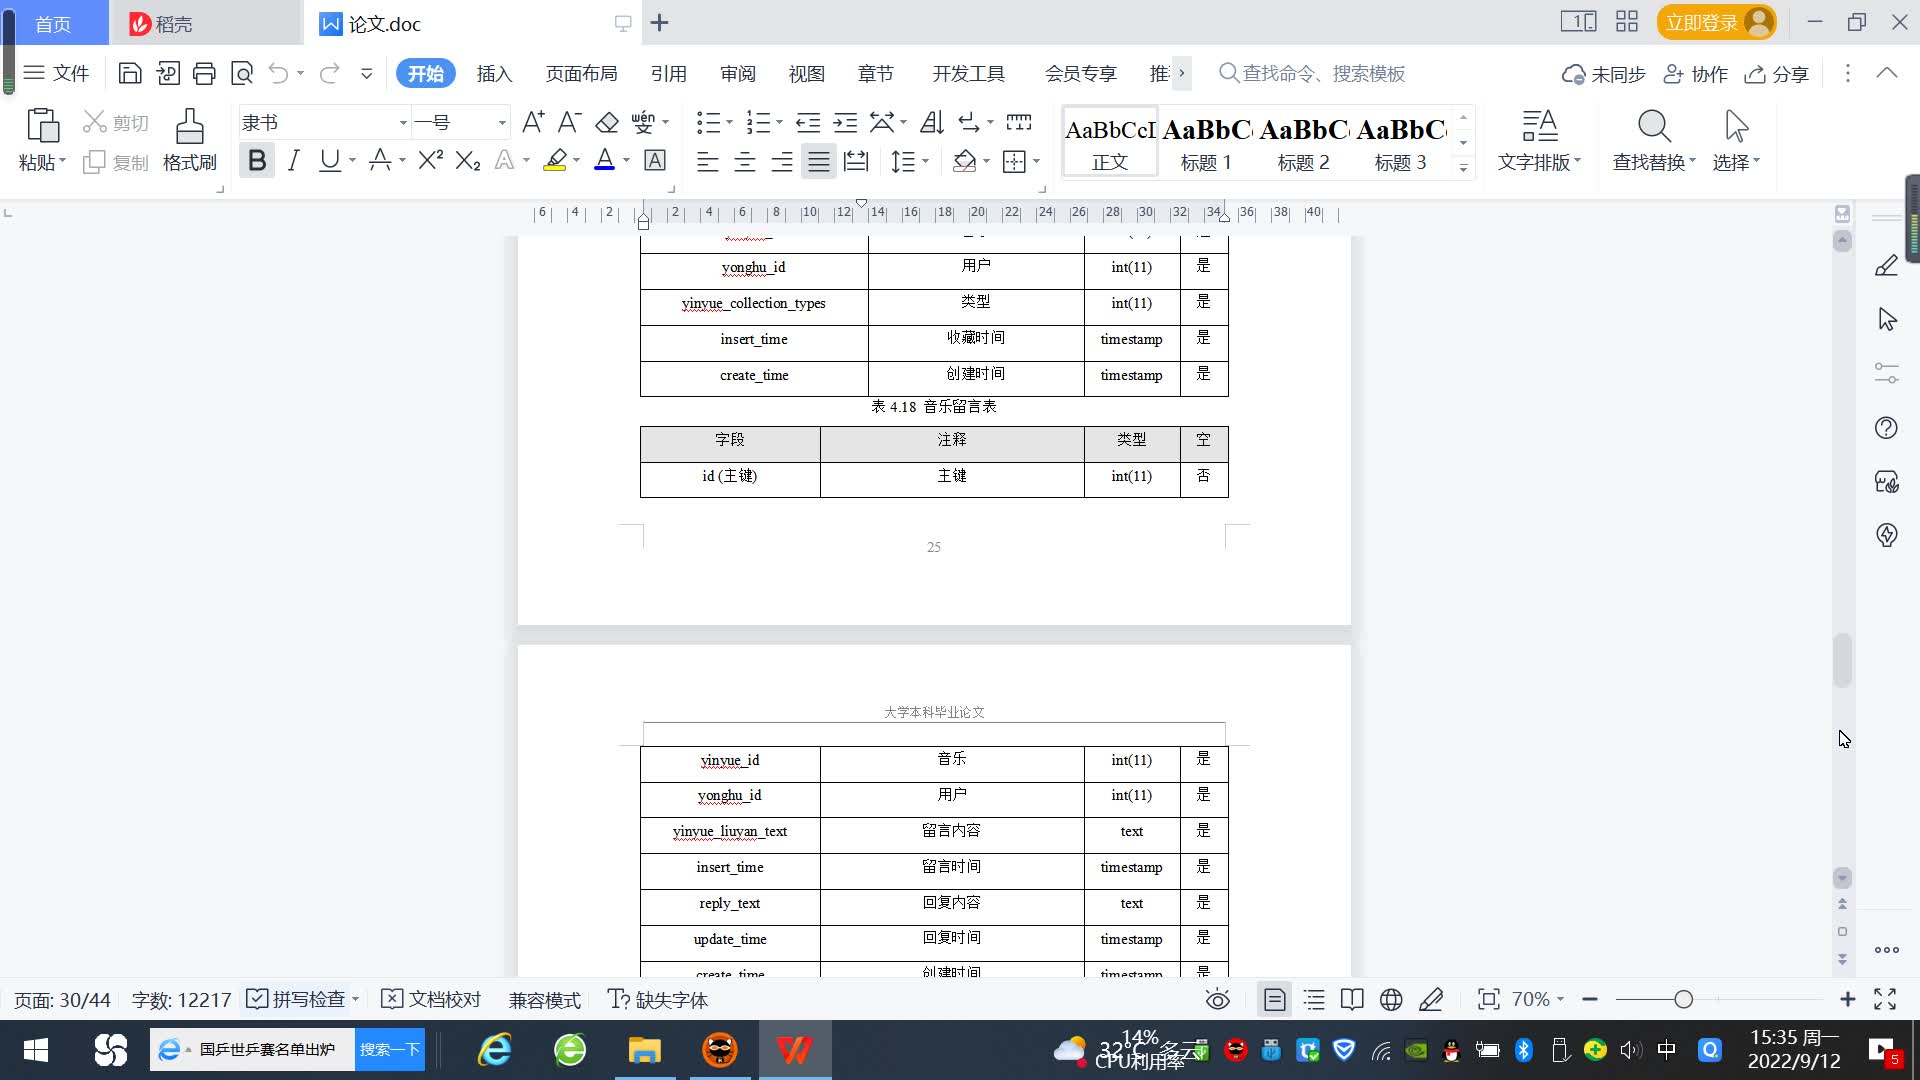Align text to the right
This screenshot has height=1080, width=1920.
pos(782,161)
